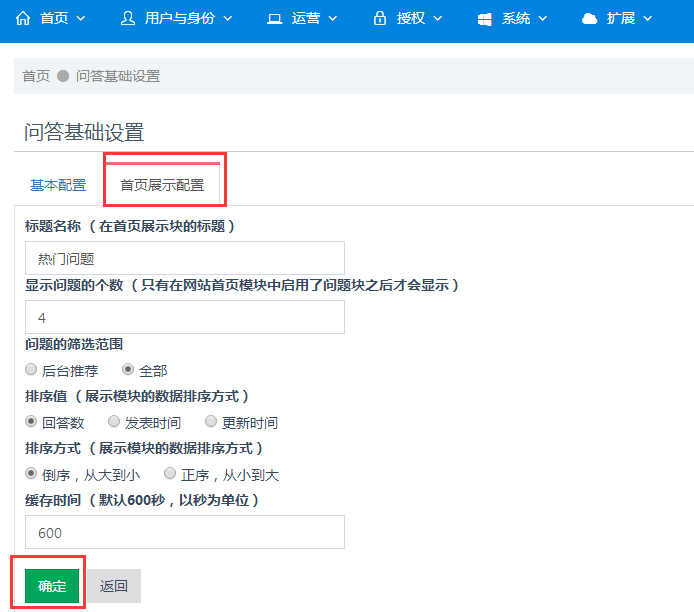Go to 首页 breadcrumb link
Screen dimensions: 694x612
point(36,76)
